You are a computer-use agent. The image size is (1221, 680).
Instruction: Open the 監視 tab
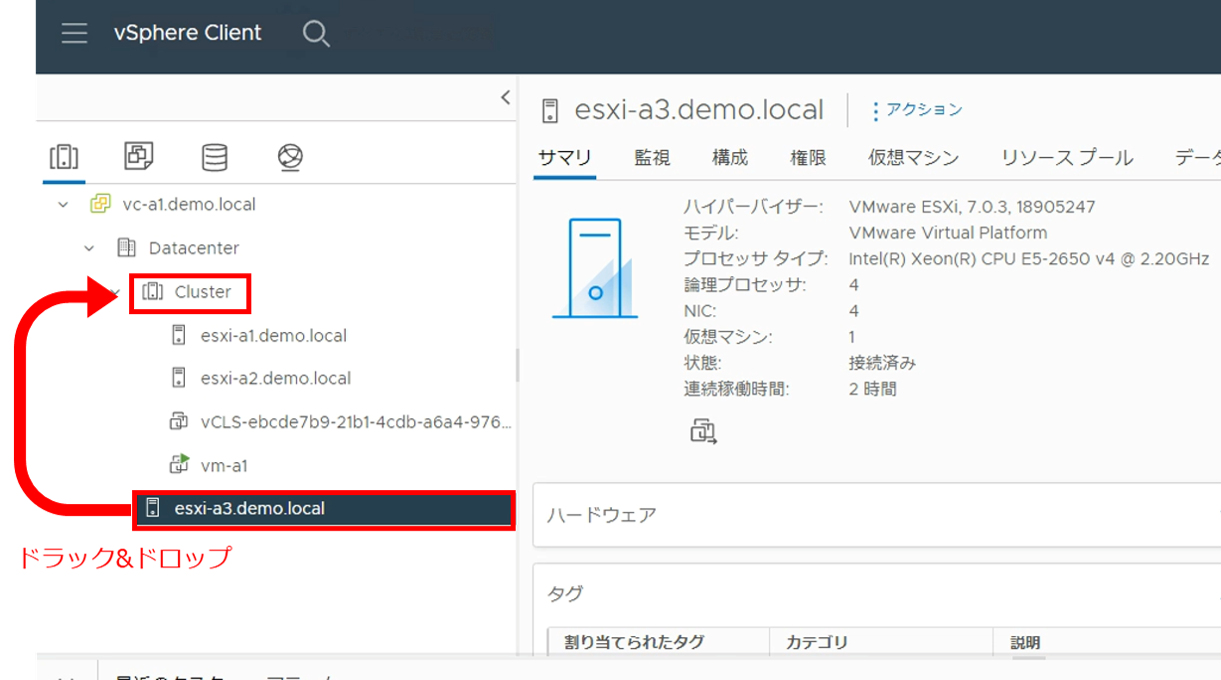[652, 158]
